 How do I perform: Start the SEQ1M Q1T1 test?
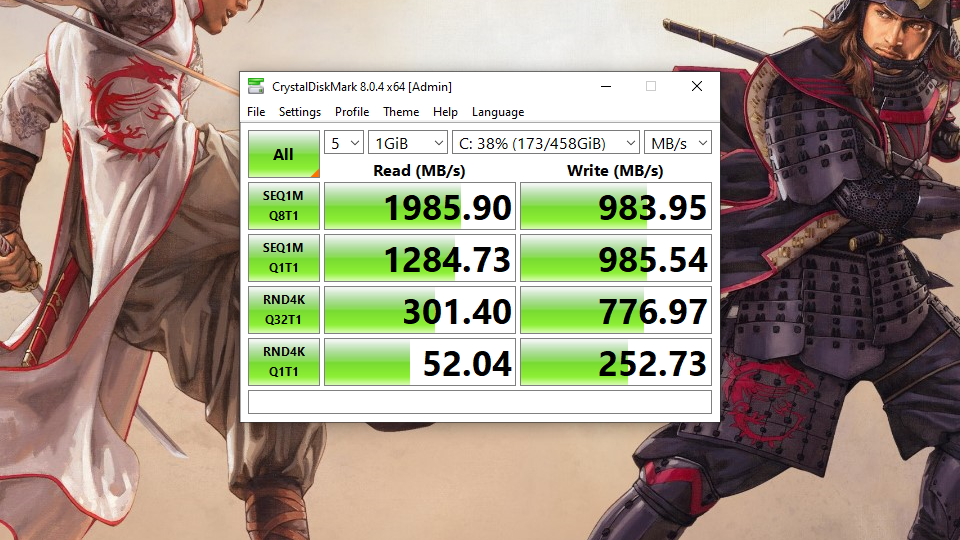pos(283,258)
